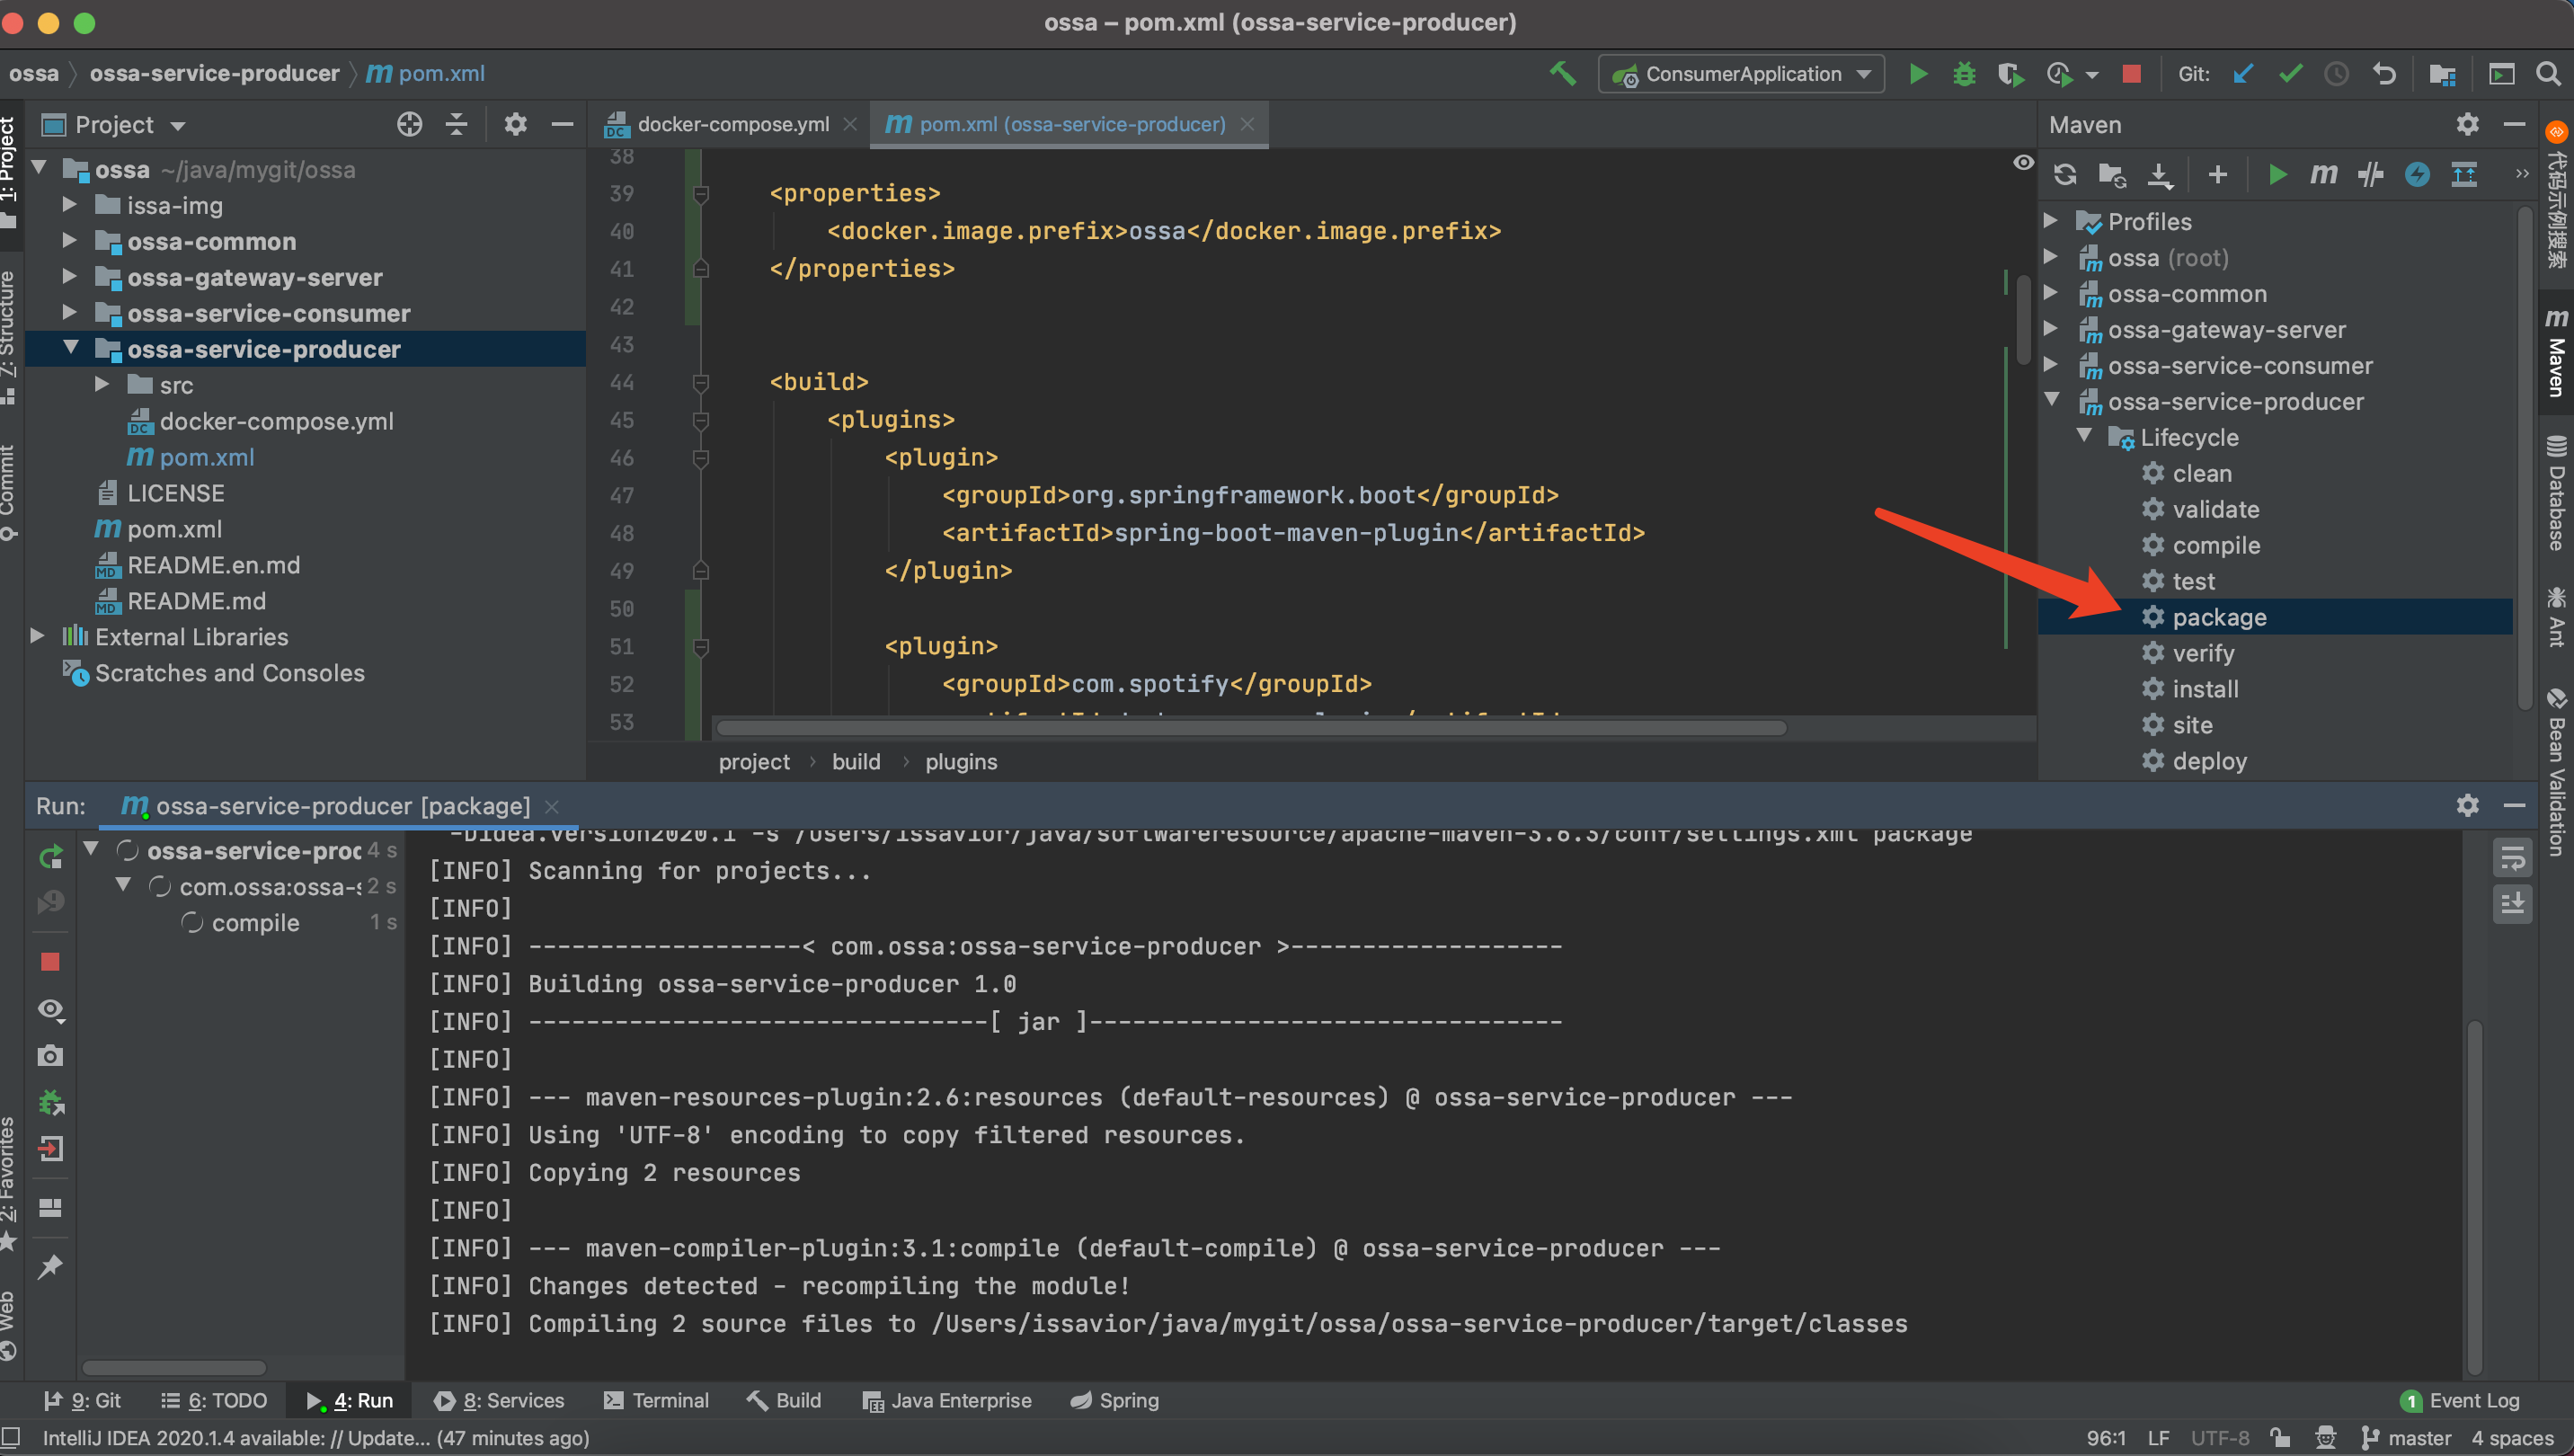Generate sources and update folders icon in Maven
Screen dimensions: 2574x1456
(2112, 175)
